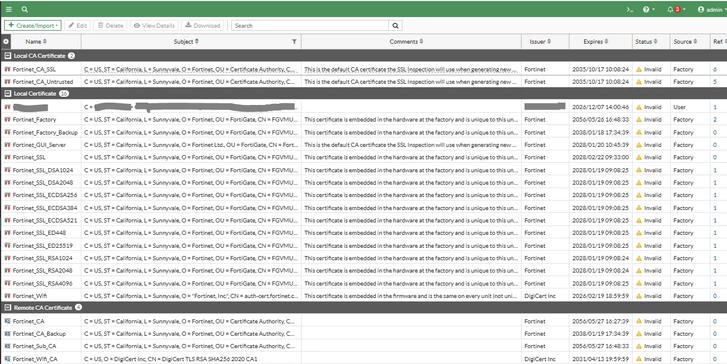Collapse the Local CA Certificate group
Viewport: 727px width, 364px height.
click(x=7, y=56)
